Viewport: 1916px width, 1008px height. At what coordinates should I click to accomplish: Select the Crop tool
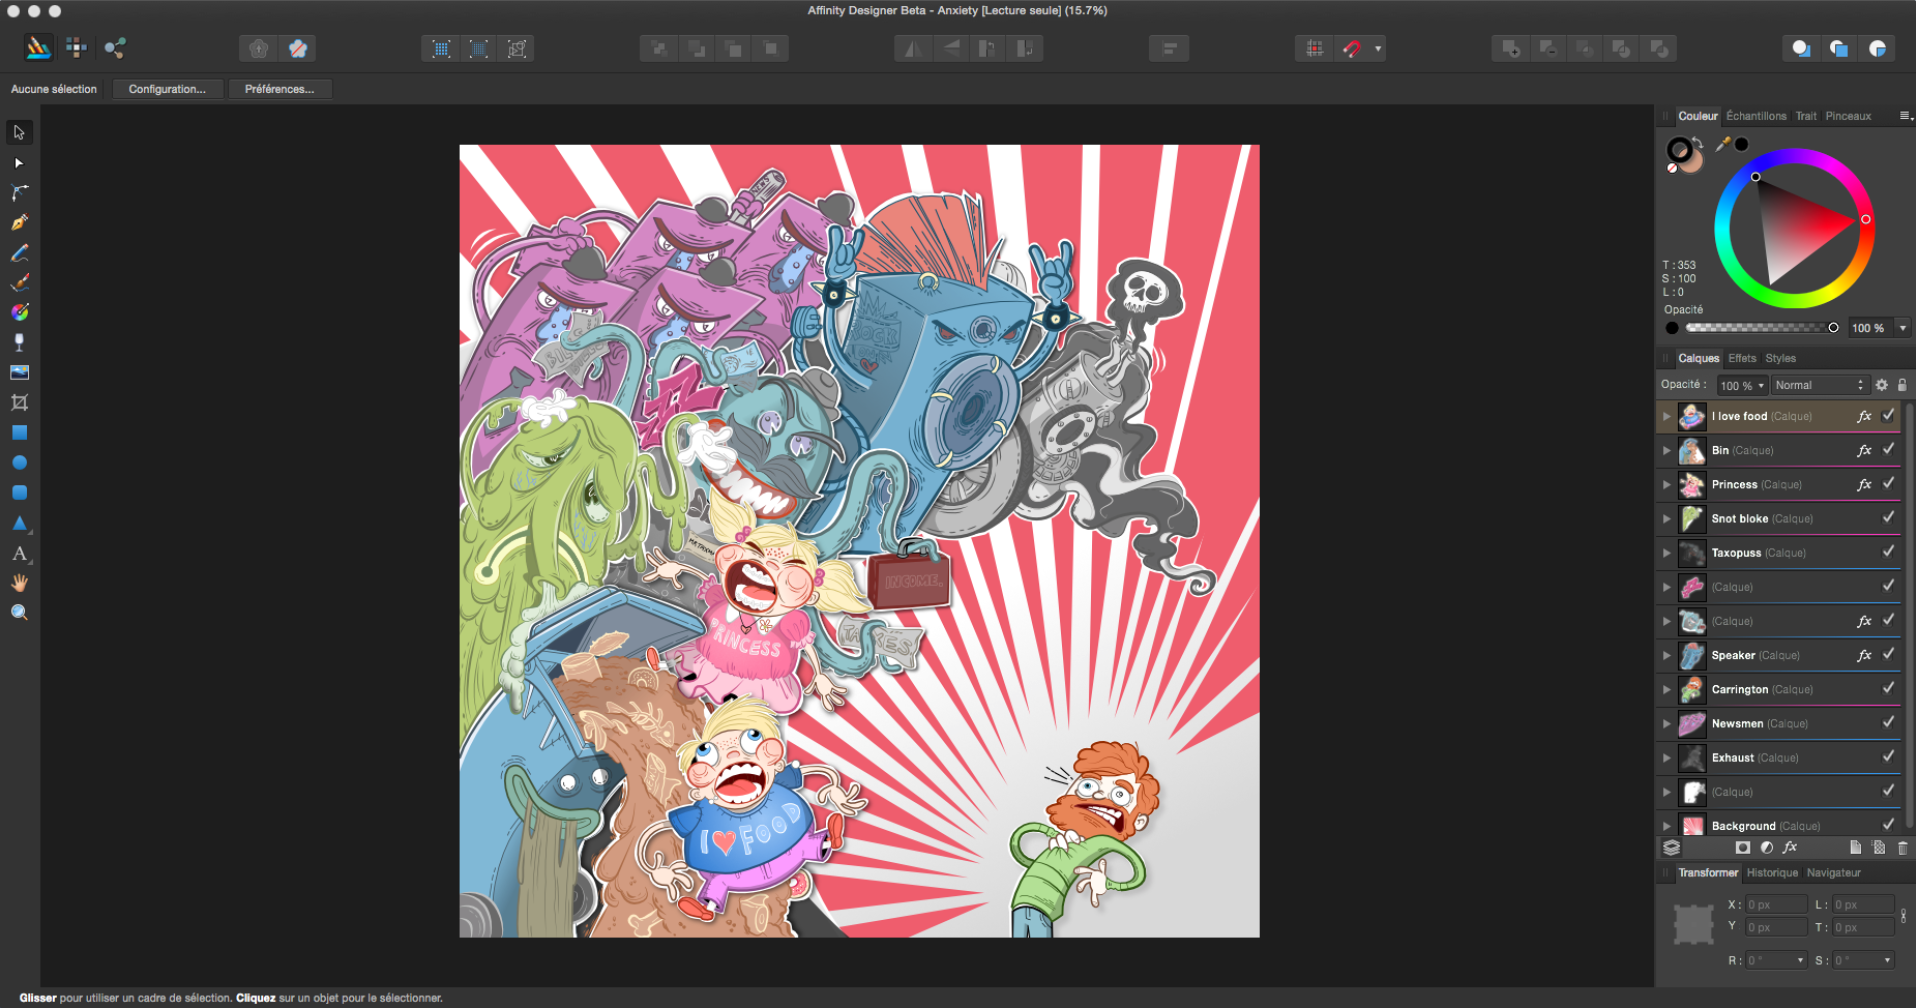click(x=19, y=402)
